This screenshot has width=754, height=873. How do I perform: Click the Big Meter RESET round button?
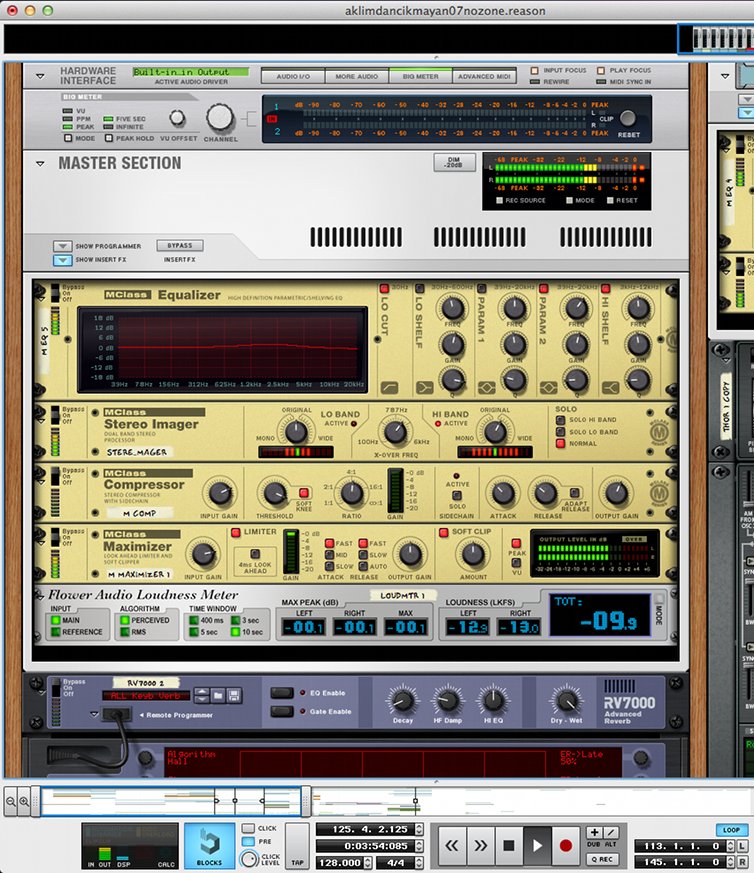628,118
